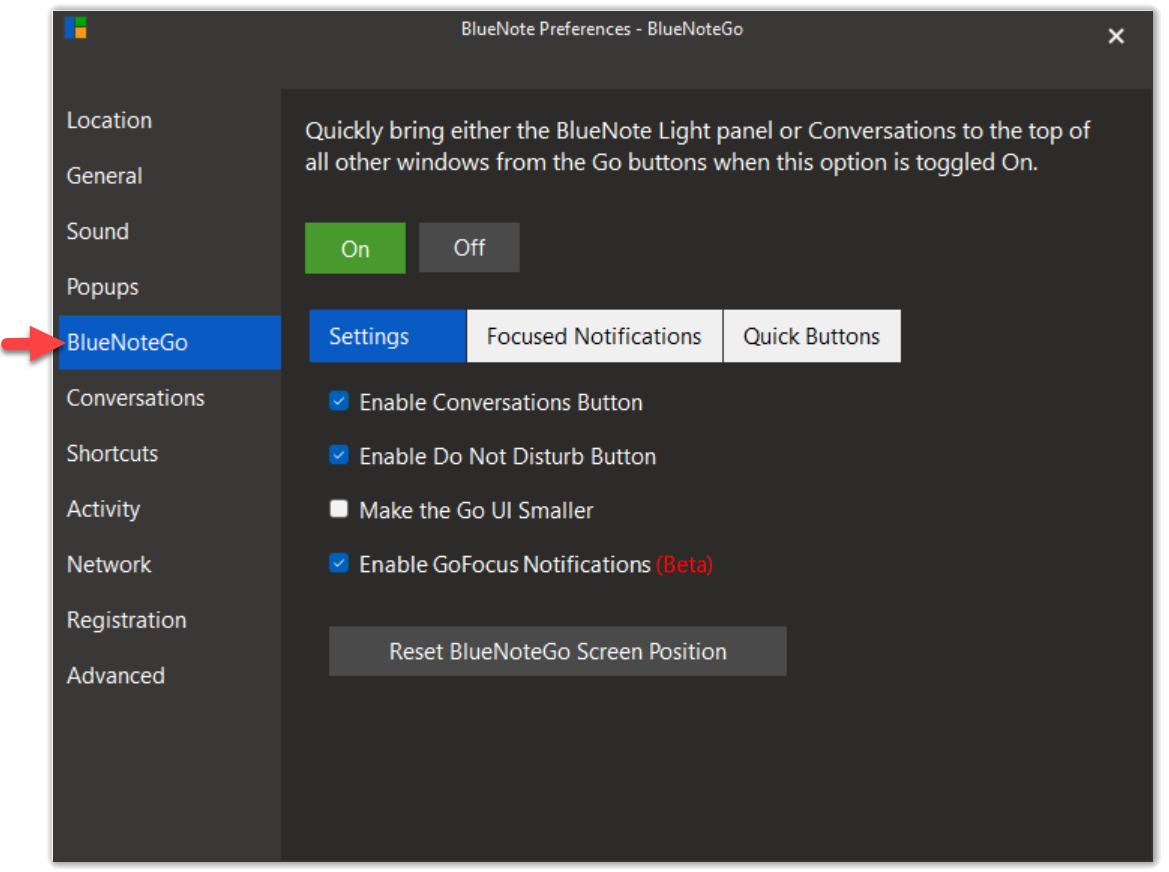Turn BlueNoteGo On with green button
Viewport: 1169px width, 872px height.
(x=355, y=248)
